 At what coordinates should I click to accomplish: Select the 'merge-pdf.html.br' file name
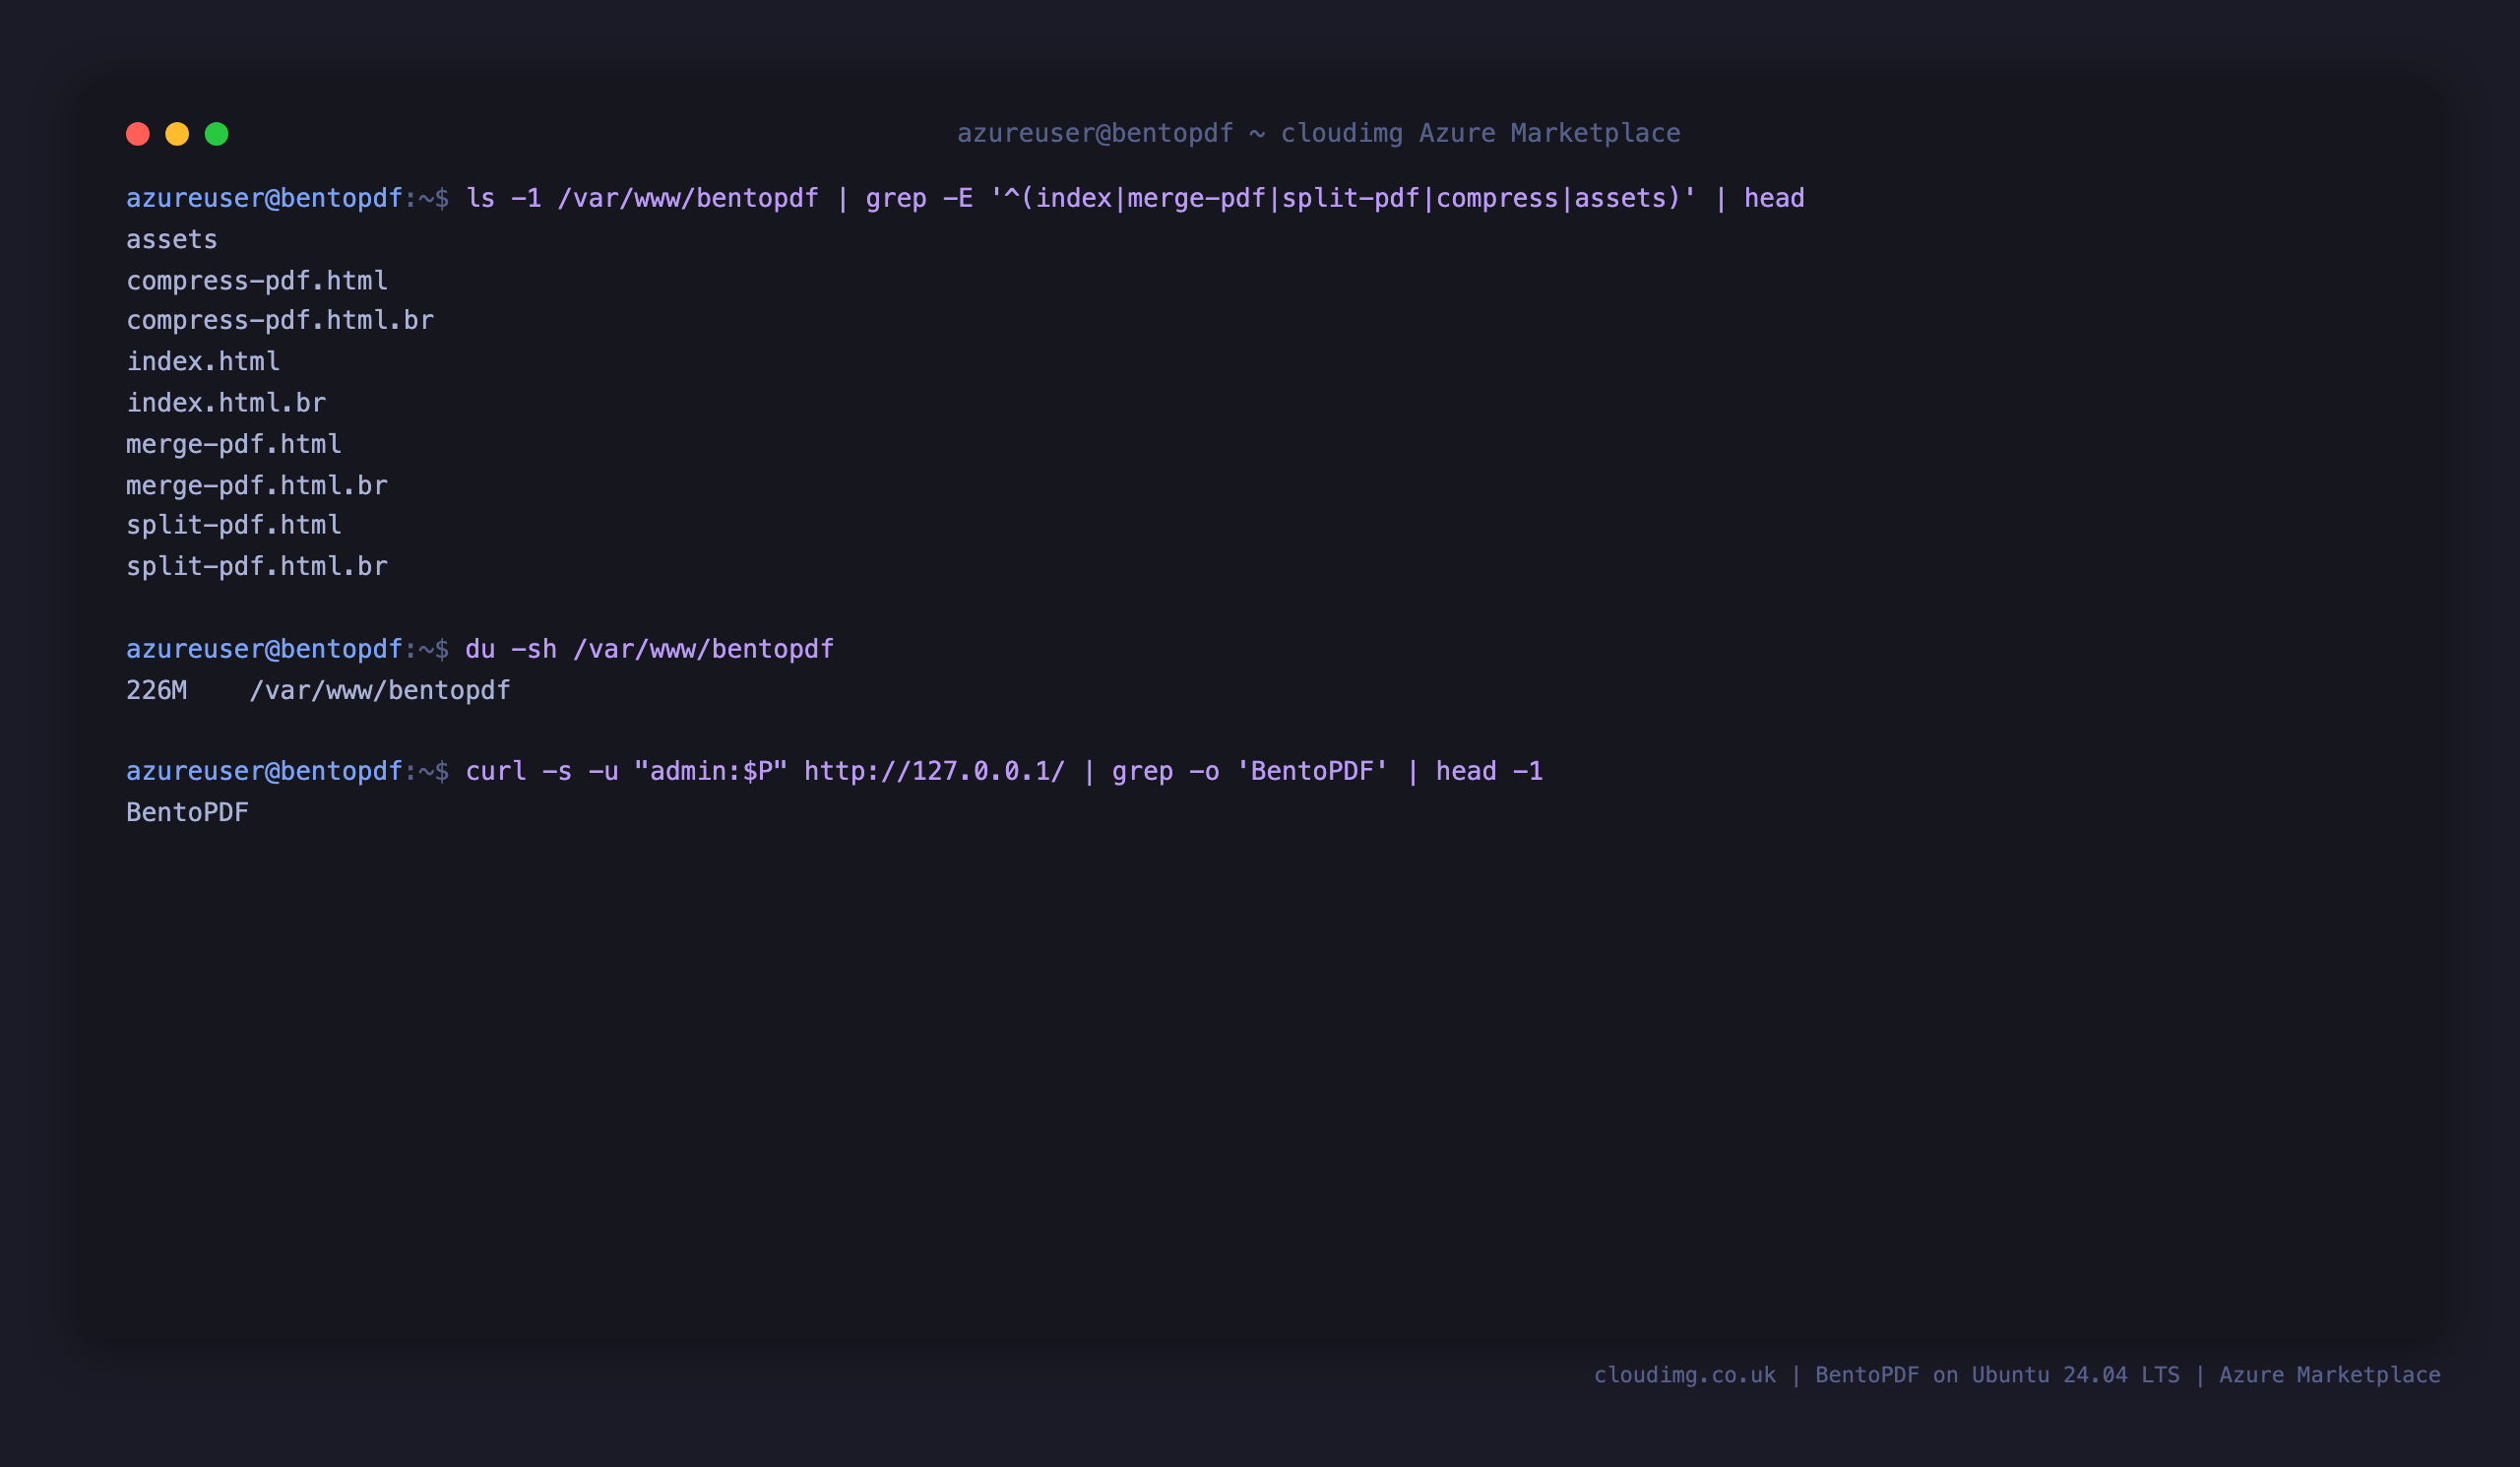[x=257, y=486]
